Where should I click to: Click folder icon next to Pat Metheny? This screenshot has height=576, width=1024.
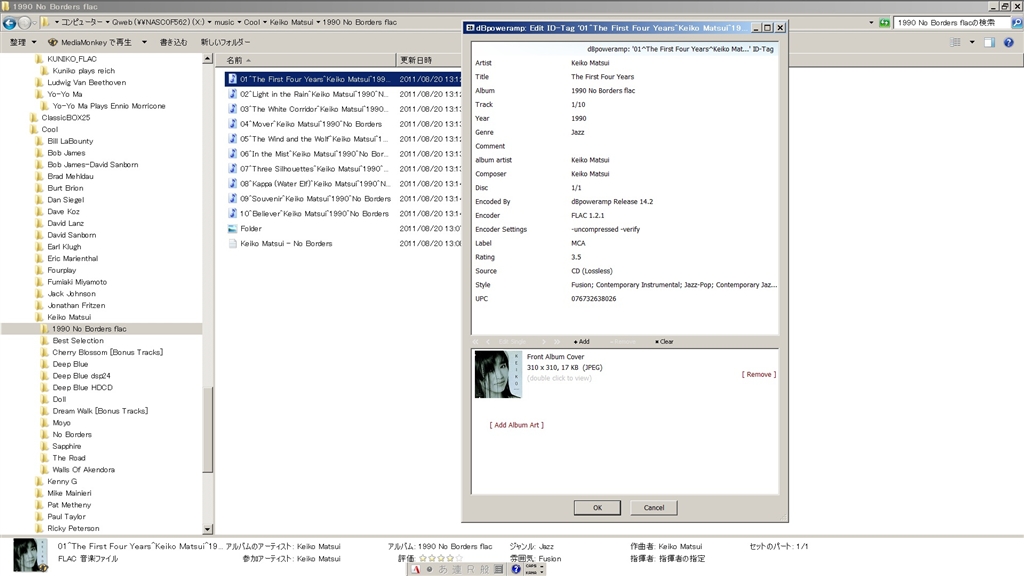[40, 505]
